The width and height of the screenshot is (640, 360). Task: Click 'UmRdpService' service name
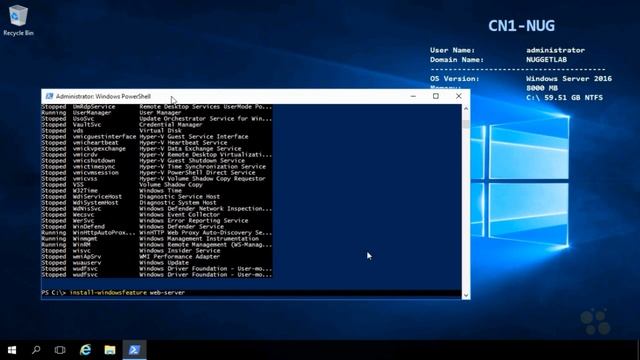click(94, 107)
